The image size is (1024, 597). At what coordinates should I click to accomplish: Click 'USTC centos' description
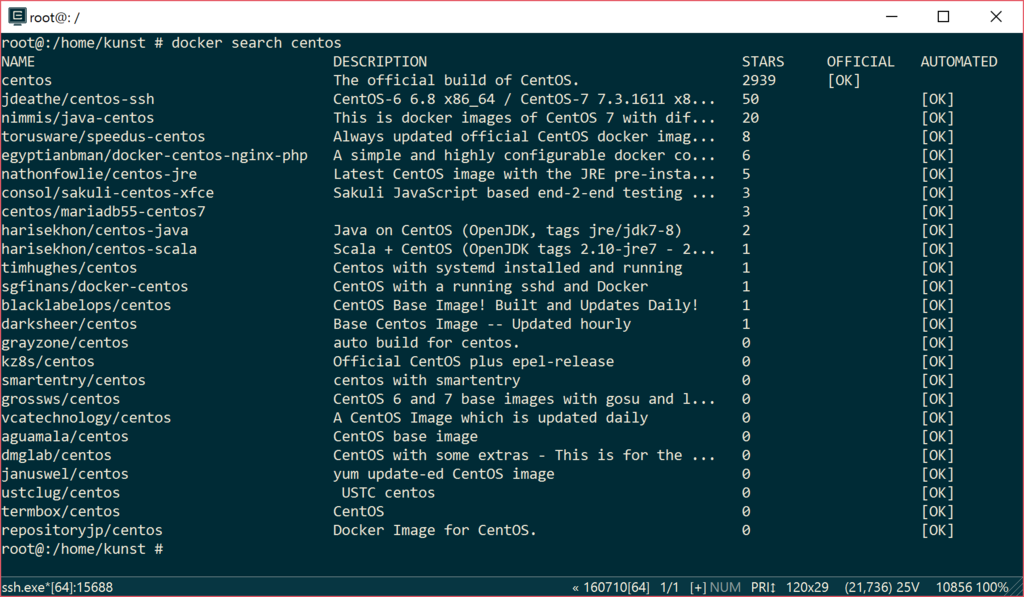[x=388, y=492]
